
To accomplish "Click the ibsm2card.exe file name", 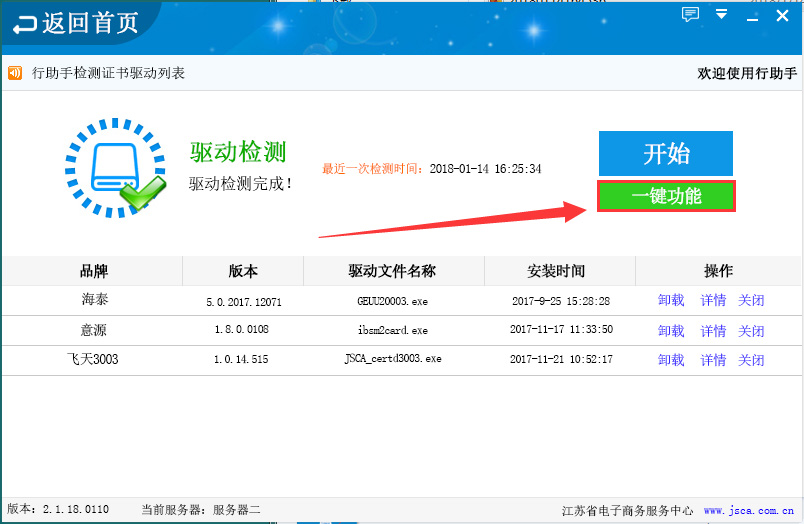I will click(x=393, y=330).
